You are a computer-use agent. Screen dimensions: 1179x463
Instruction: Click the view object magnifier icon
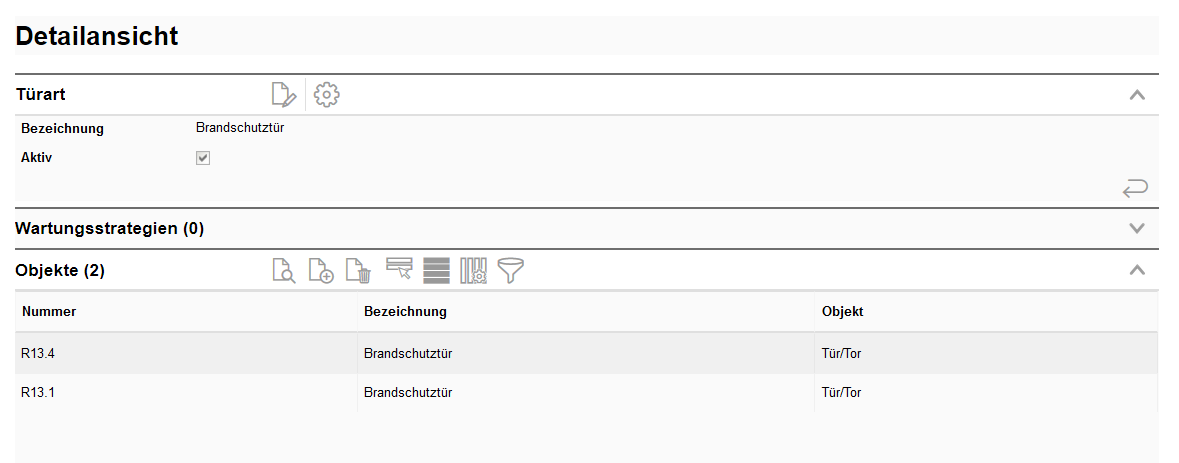284,271
